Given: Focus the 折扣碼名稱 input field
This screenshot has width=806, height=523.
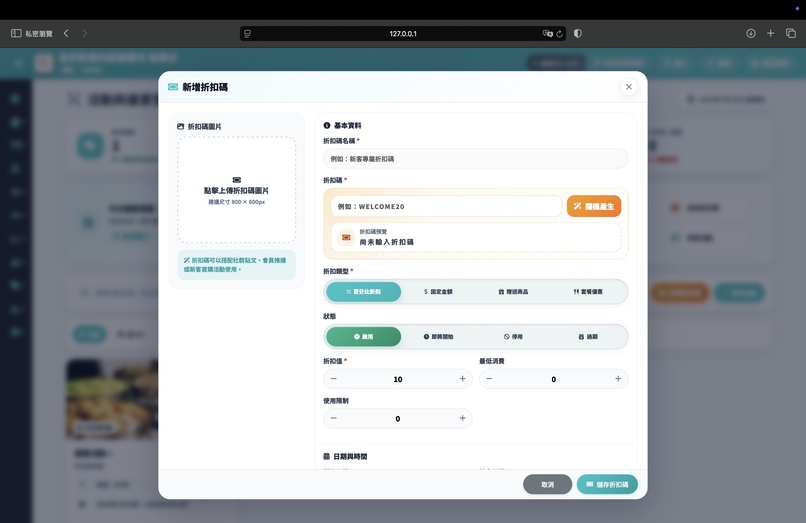Looking at the screenshot, I should tap(475, 159).
